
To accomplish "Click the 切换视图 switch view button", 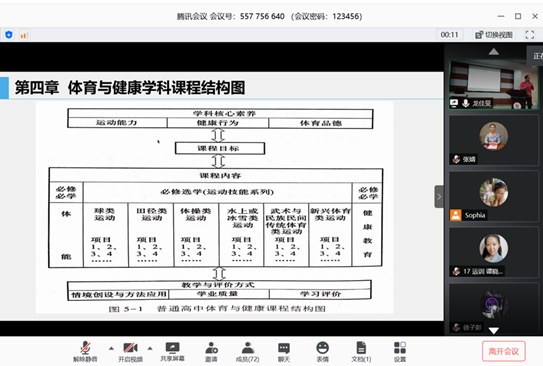I will (494, 35).
